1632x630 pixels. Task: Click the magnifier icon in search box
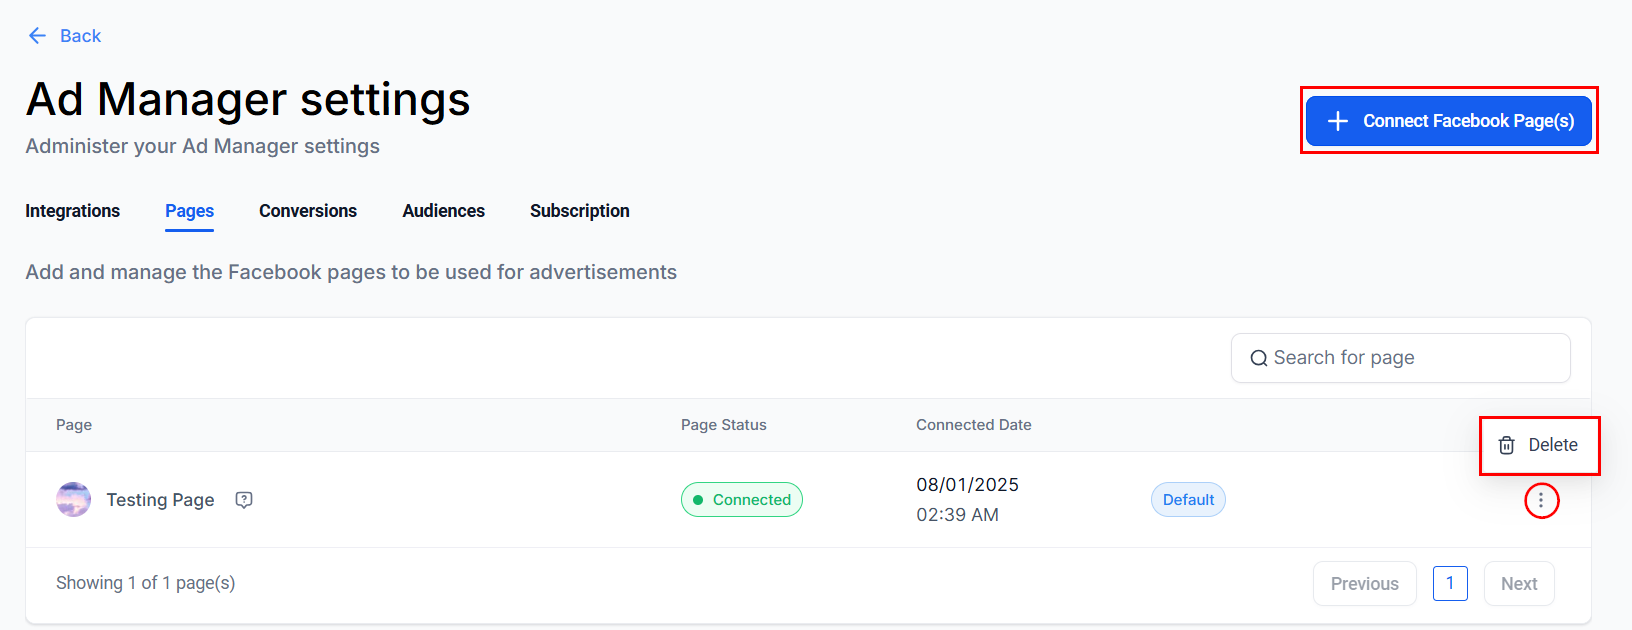(x=1259, y=358)
